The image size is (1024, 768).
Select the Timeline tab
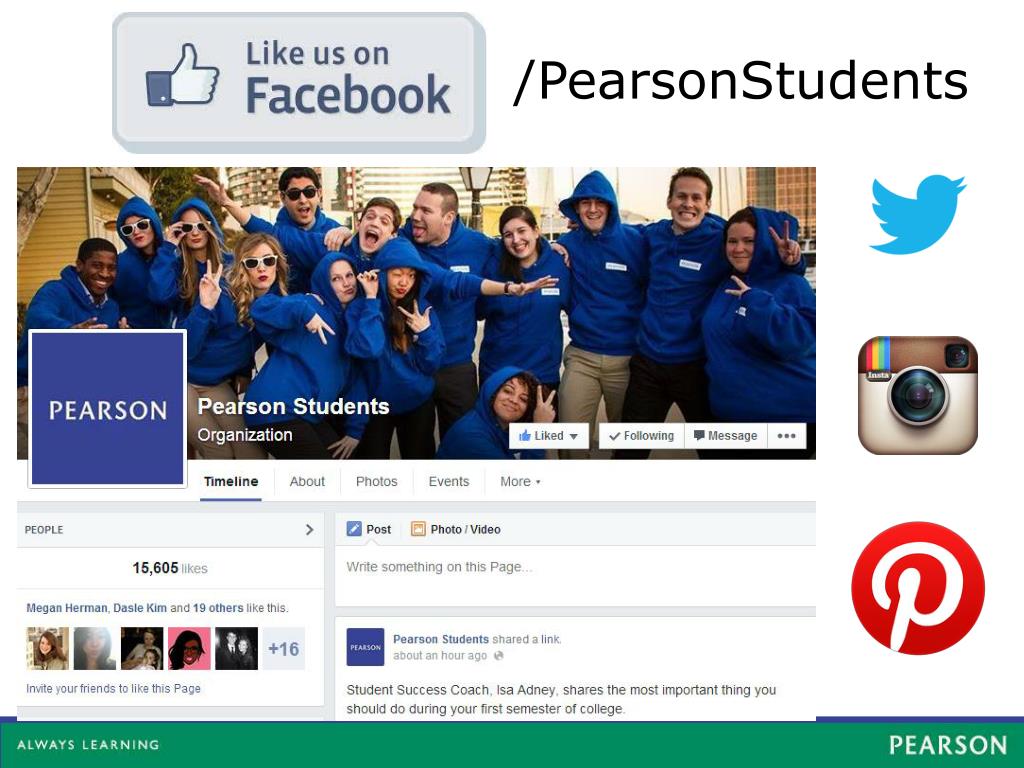pos(231,482)
